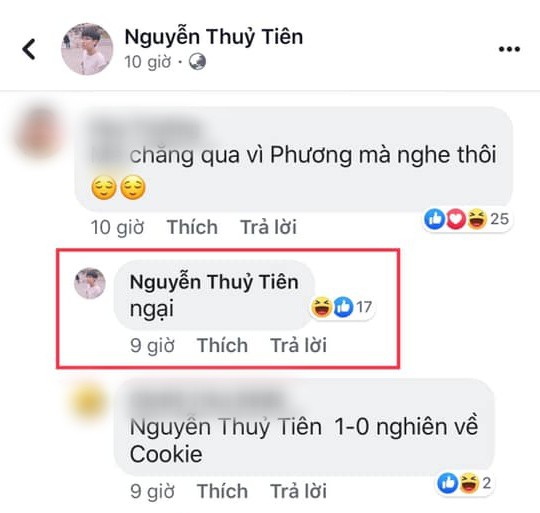Click the heart reaction icon on first comment
The height and width of the screenshot is (513, 540).
pos(456,219)
